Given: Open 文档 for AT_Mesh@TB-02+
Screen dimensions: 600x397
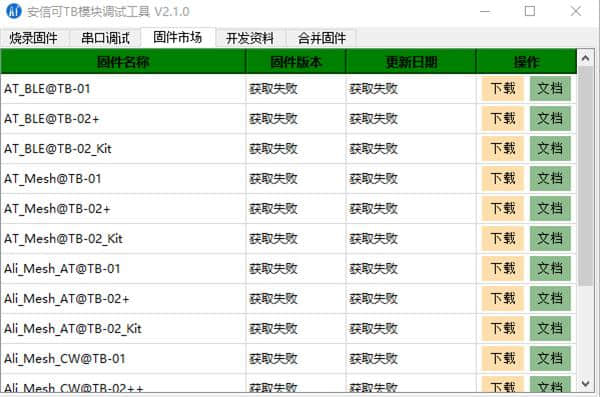Looking at the screenshot, I should tap(550, 209).
